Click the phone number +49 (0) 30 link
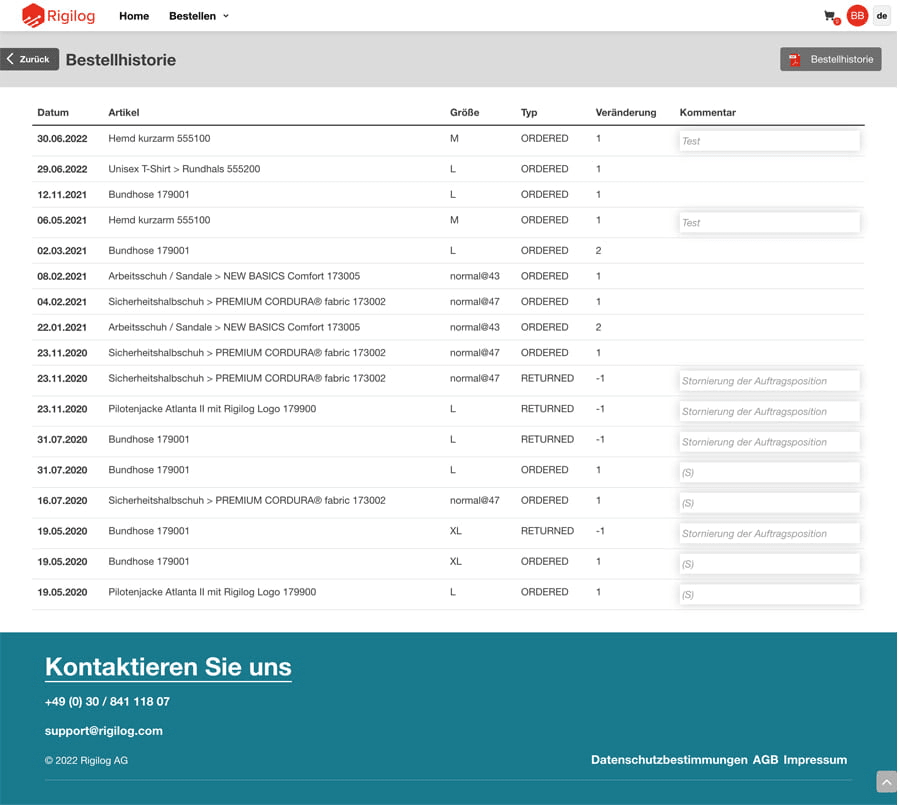The image size is (900, 805). click(x=107, y=702)
